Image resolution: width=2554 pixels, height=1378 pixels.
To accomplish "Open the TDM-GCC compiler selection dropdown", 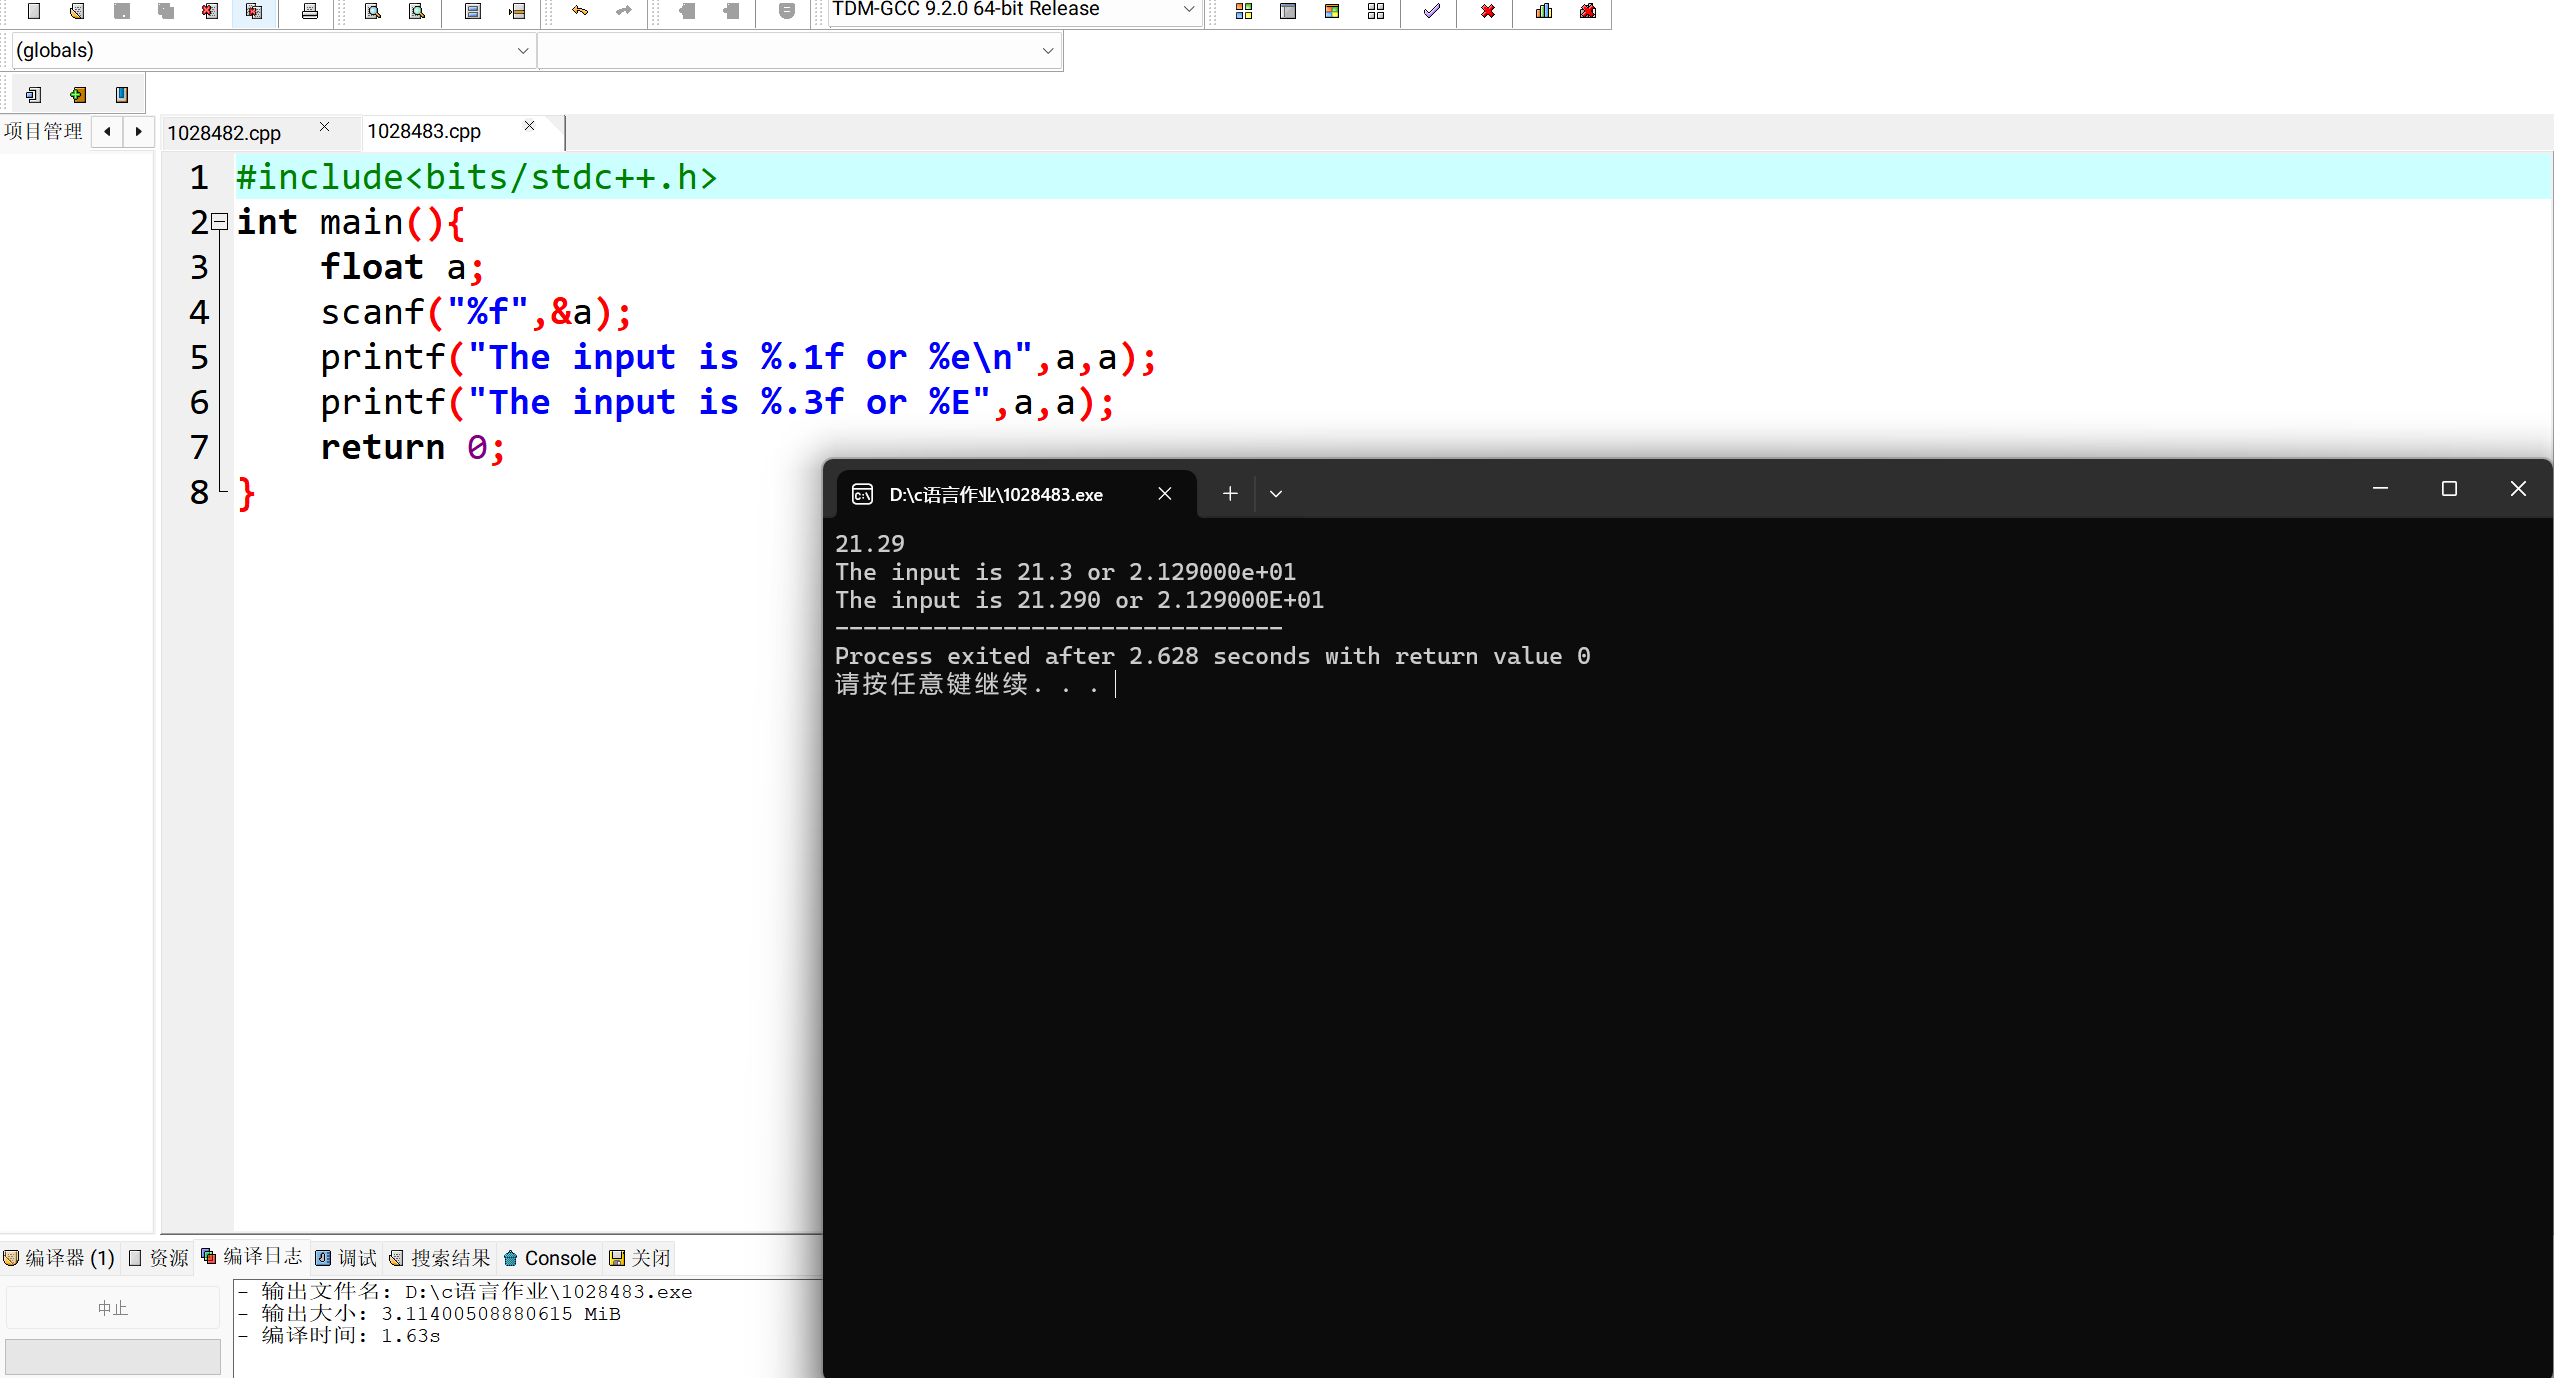I will (1188, 10).
